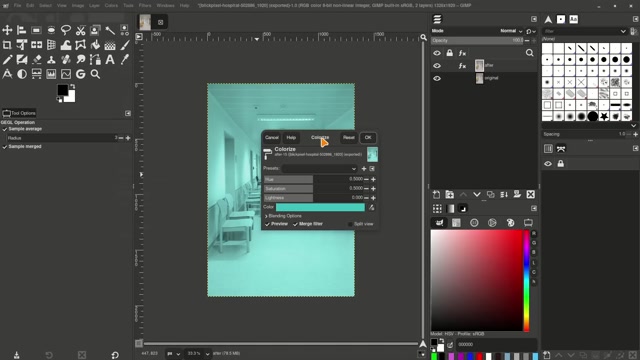640x360 pixels.
Task: Hide the 'original' layer
Action: pos(437,78)
